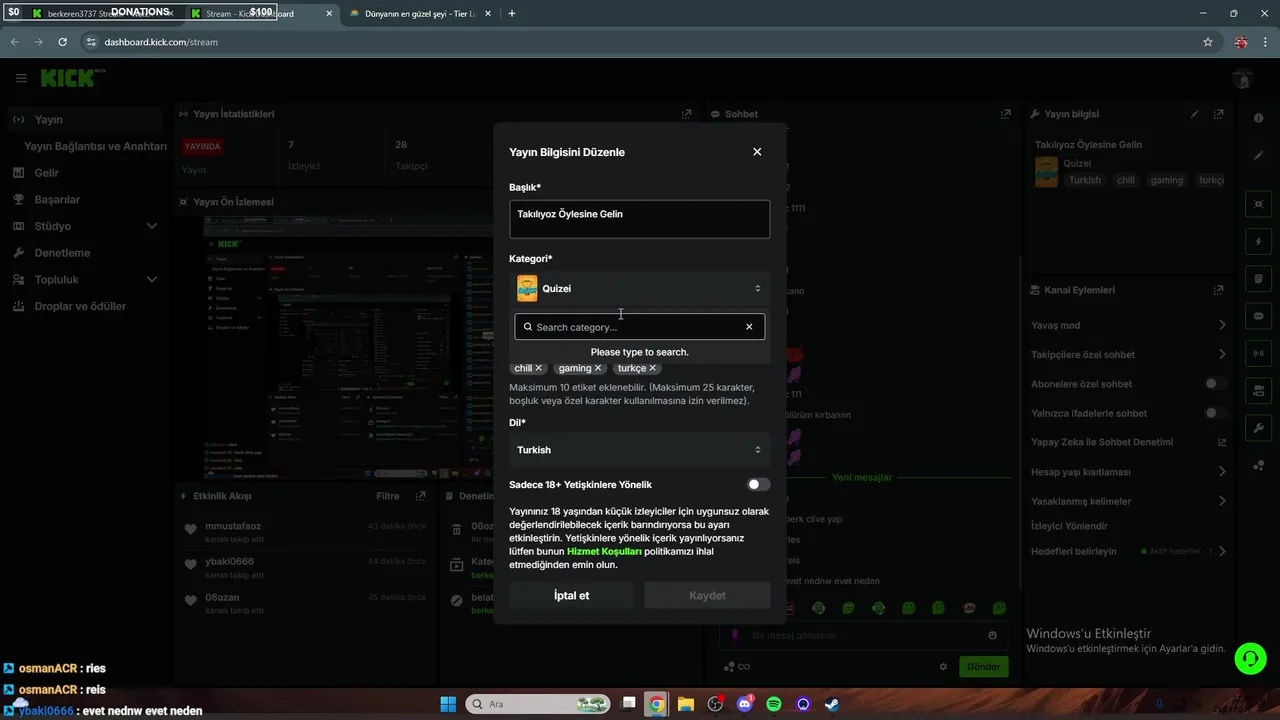Click the lightning bolt icon in right rail
Image resolution: width=1280 pixels, height=720 pixels.
(x=1259, y=242)
